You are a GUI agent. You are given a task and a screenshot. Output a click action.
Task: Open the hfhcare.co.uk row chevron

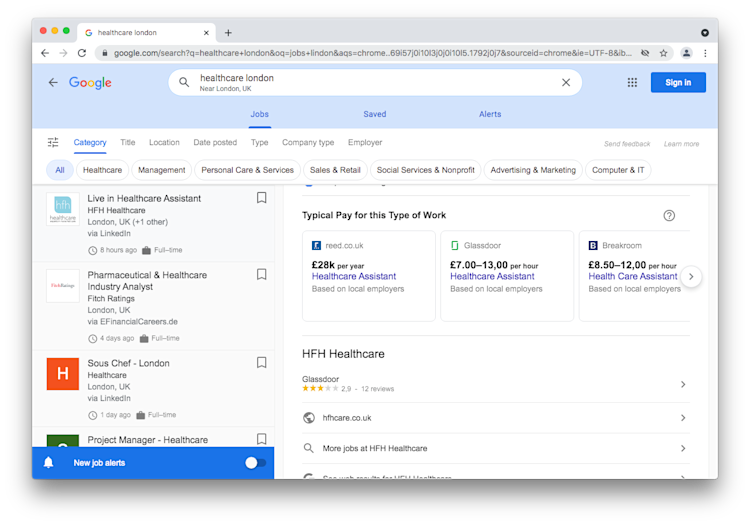(x=683, y=418)
